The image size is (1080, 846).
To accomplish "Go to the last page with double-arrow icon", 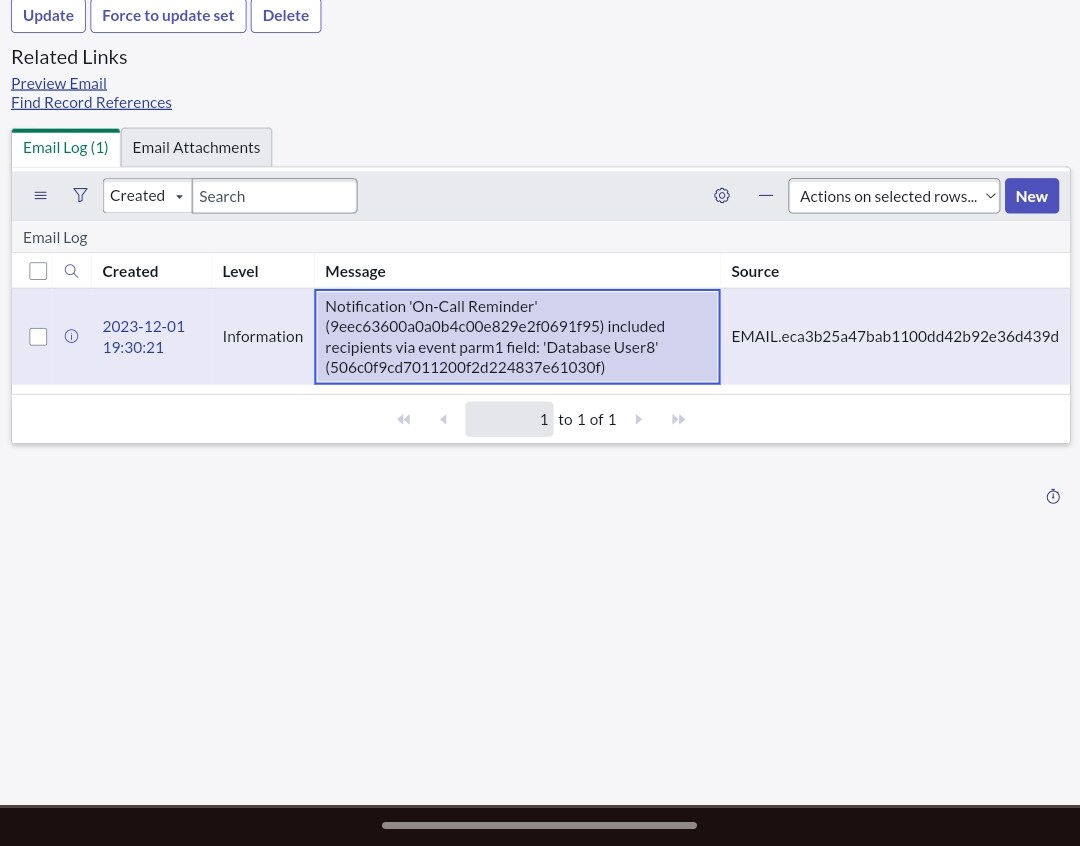I will pos(677,418).
